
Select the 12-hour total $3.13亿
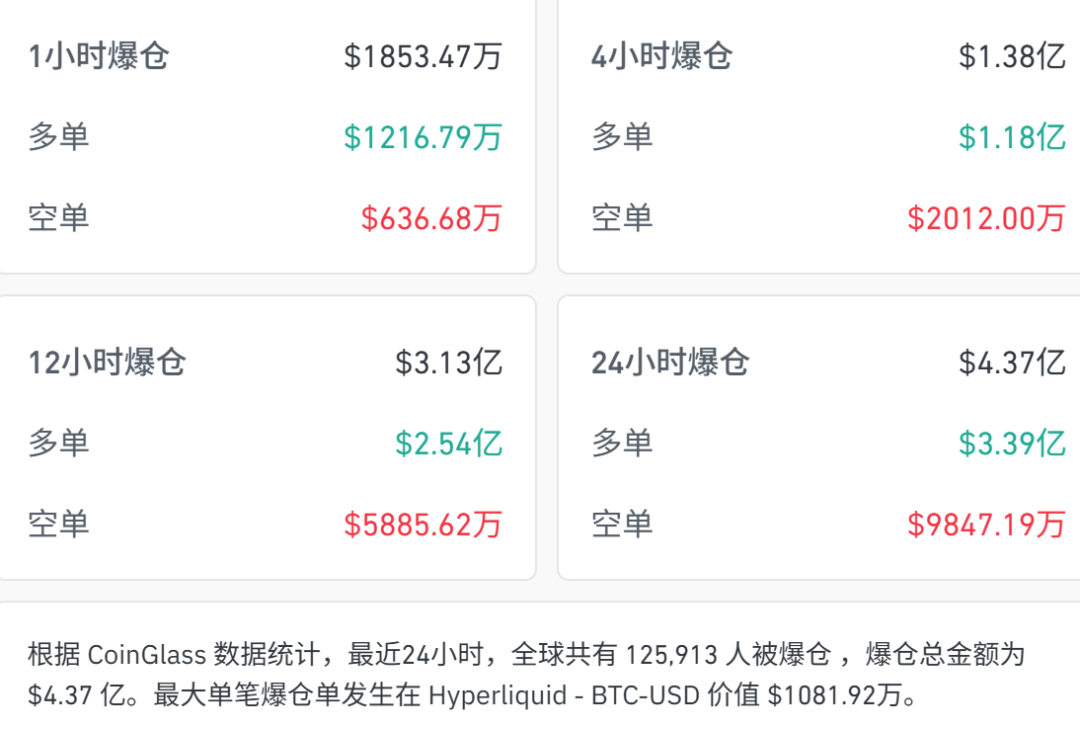click(x=448, y=362)
